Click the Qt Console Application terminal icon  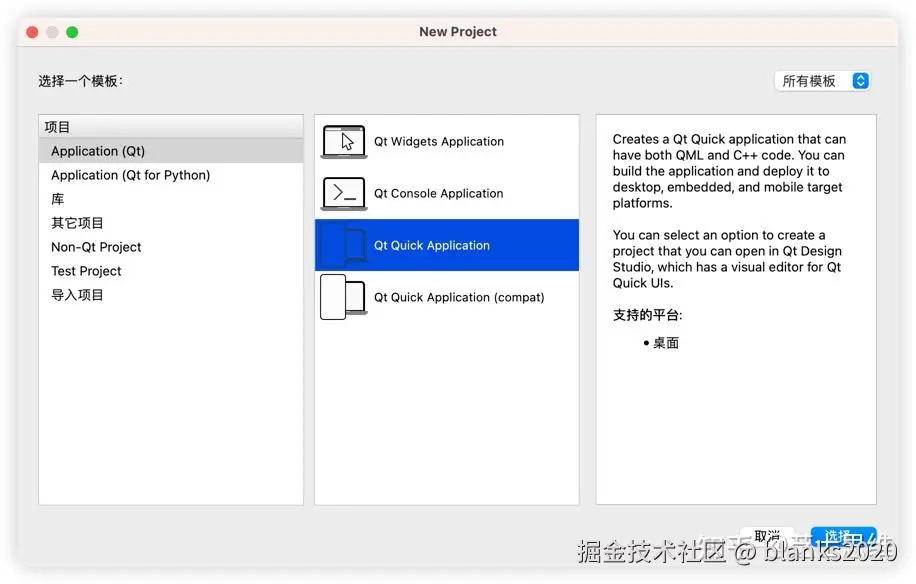click(344, 193)
